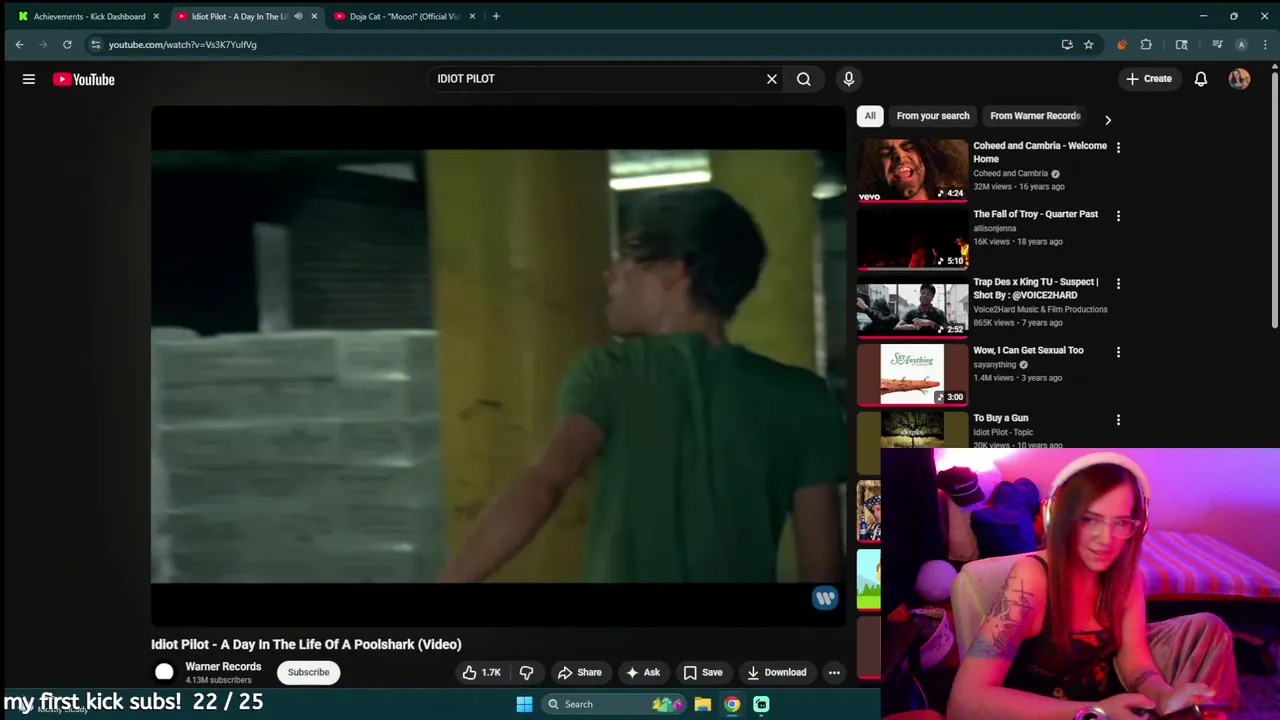Open the Wow, I Can Get Sexual Too thumbnail

[x=912, y=374]
